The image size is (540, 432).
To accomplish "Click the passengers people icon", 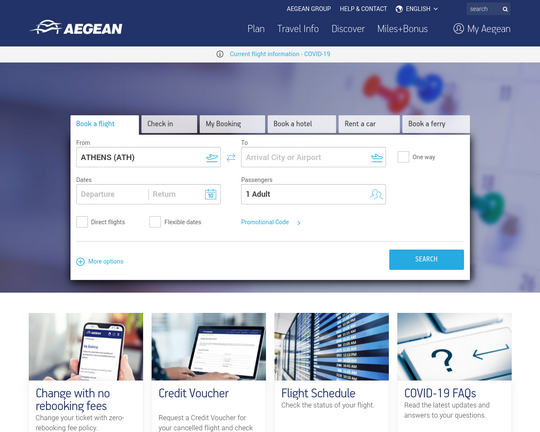I will tap(376, 194).
